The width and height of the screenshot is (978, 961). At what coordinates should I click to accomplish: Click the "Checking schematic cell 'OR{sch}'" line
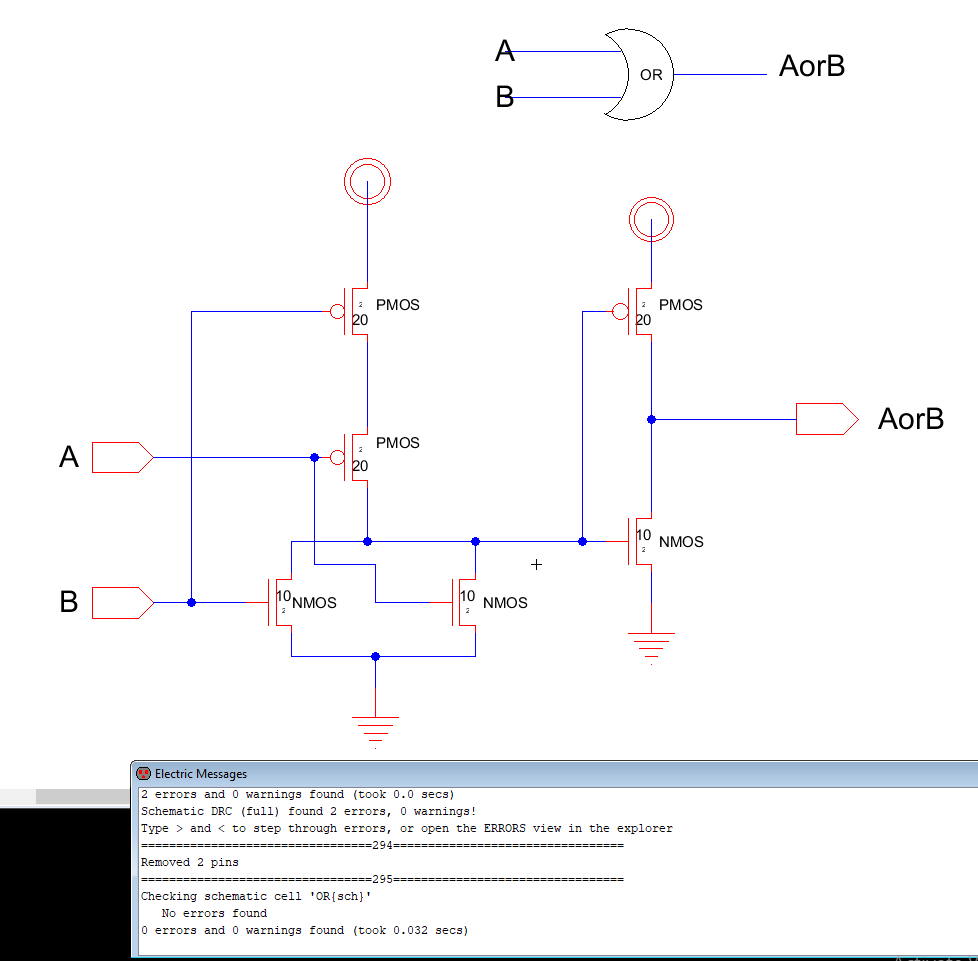[256, 896]
